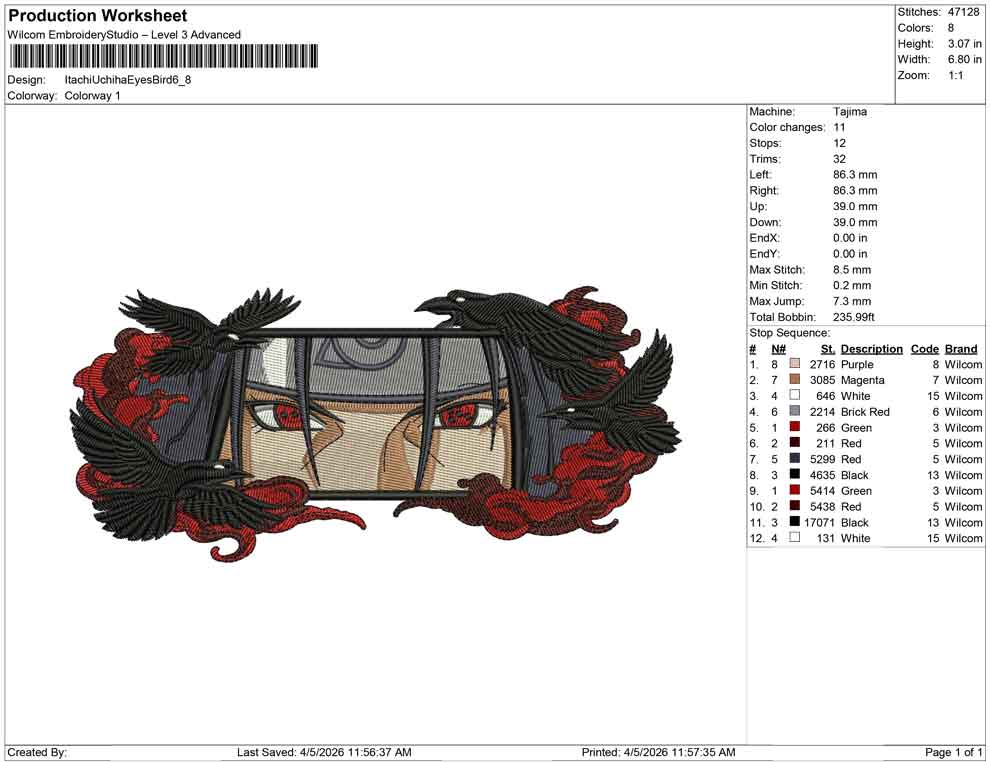The width and height of the screenshot is (990, 762).
Task: Click the Min Stitch value '0.2 mm'
Action: 852,285
